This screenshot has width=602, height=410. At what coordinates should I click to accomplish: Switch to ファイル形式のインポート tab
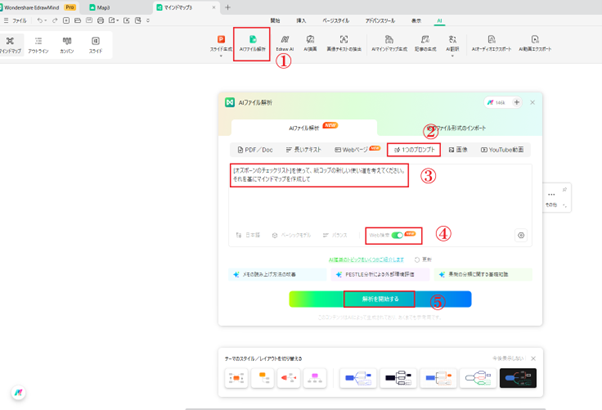click(456, 128)
